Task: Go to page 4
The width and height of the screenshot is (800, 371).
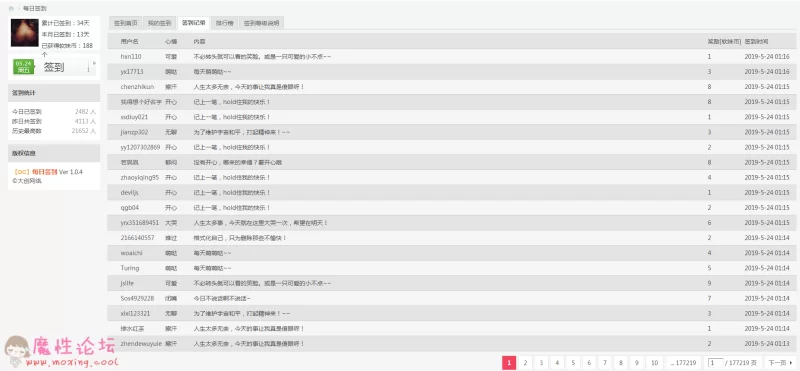Action: [x=557, y=363]
